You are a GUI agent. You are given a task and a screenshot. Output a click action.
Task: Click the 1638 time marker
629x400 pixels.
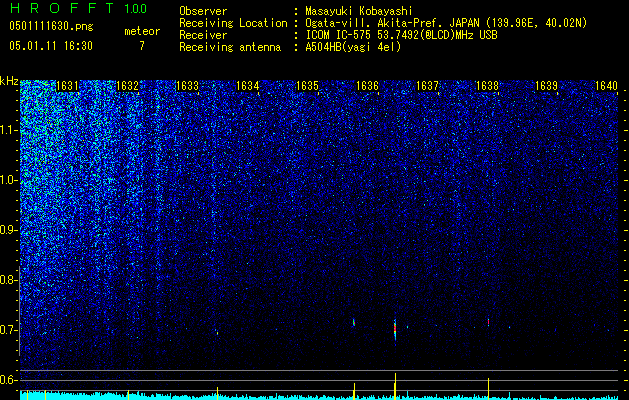coord(487,86)
